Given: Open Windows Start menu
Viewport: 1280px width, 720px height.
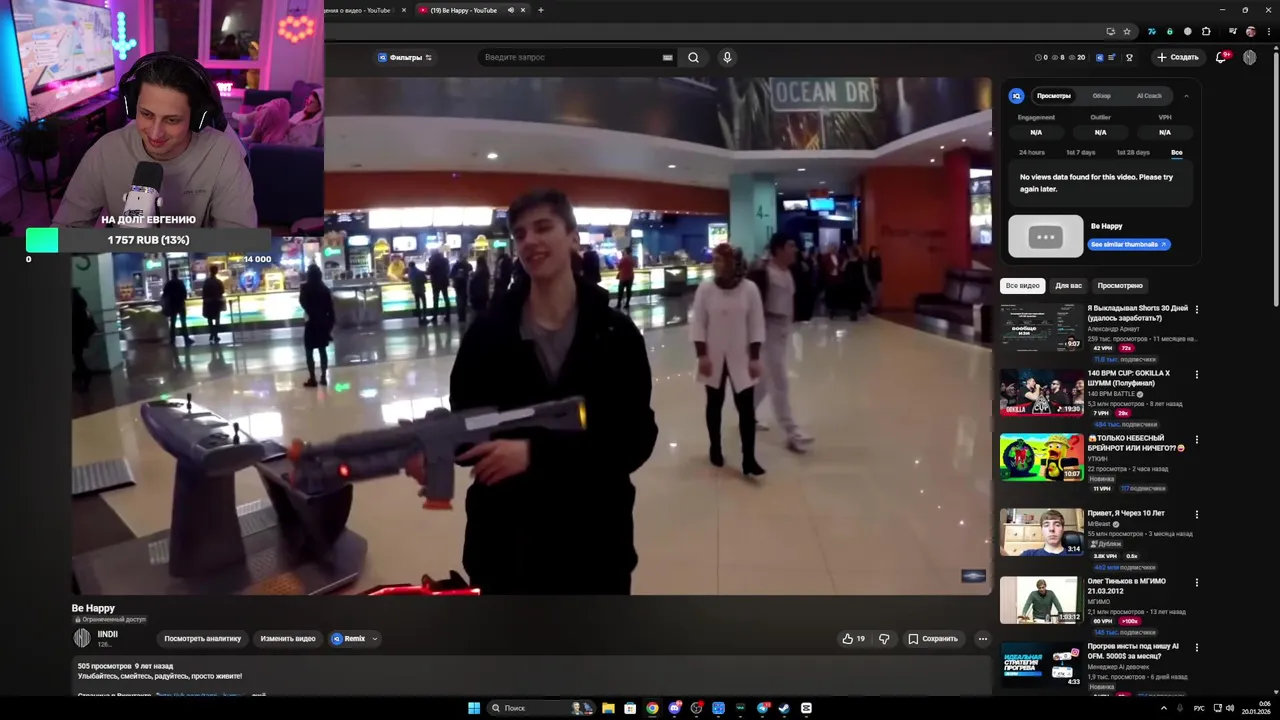Looking at the screenshot, I should click(474, 708).
